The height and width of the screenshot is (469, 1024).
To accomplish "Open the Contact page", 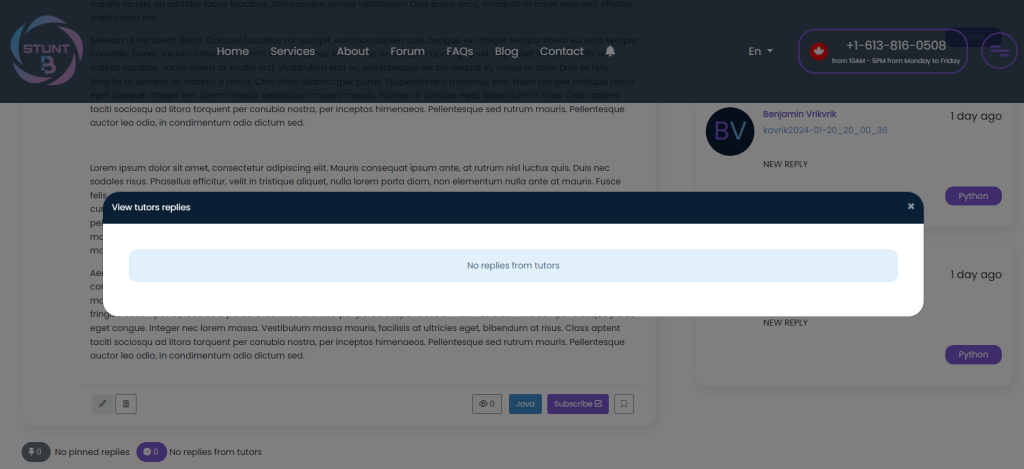I will coord(562,51).
